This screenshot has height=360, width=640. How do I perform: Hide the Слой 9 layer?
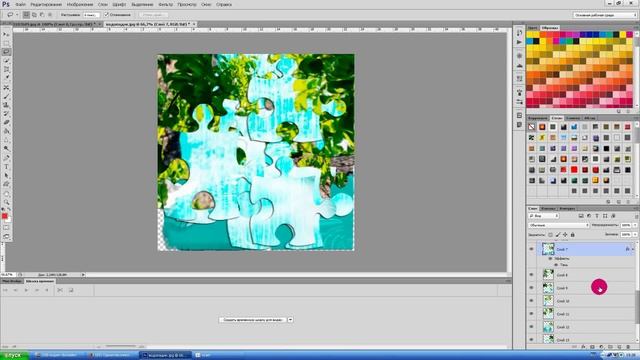531,288
